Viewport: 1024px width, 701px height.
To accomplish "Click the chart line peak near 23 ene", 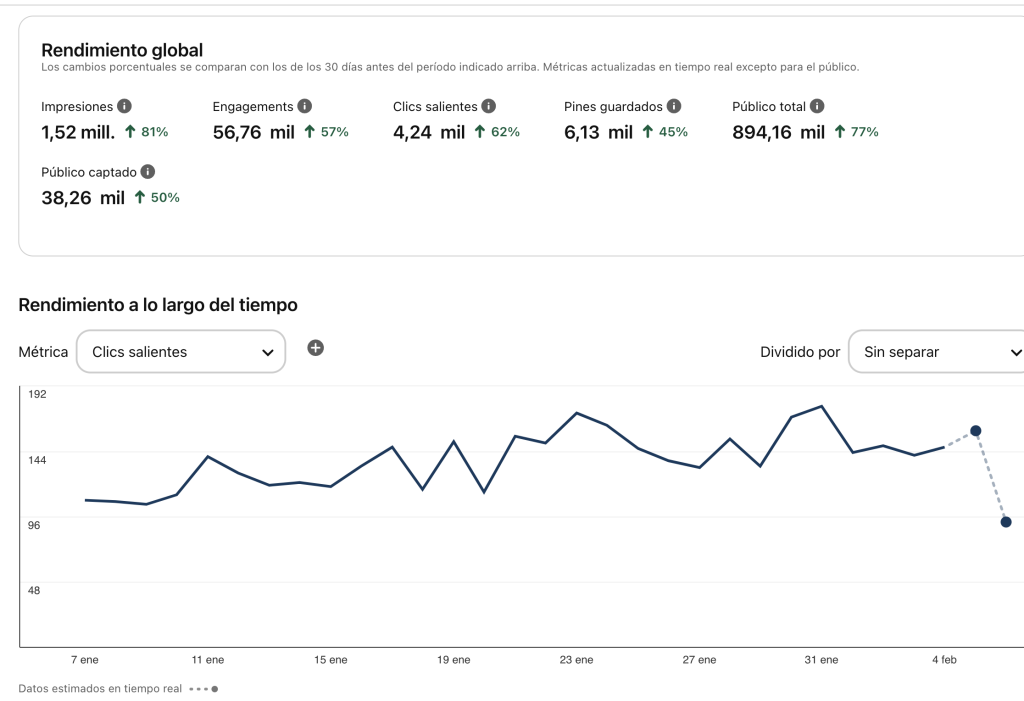I will tap(577, 413).
